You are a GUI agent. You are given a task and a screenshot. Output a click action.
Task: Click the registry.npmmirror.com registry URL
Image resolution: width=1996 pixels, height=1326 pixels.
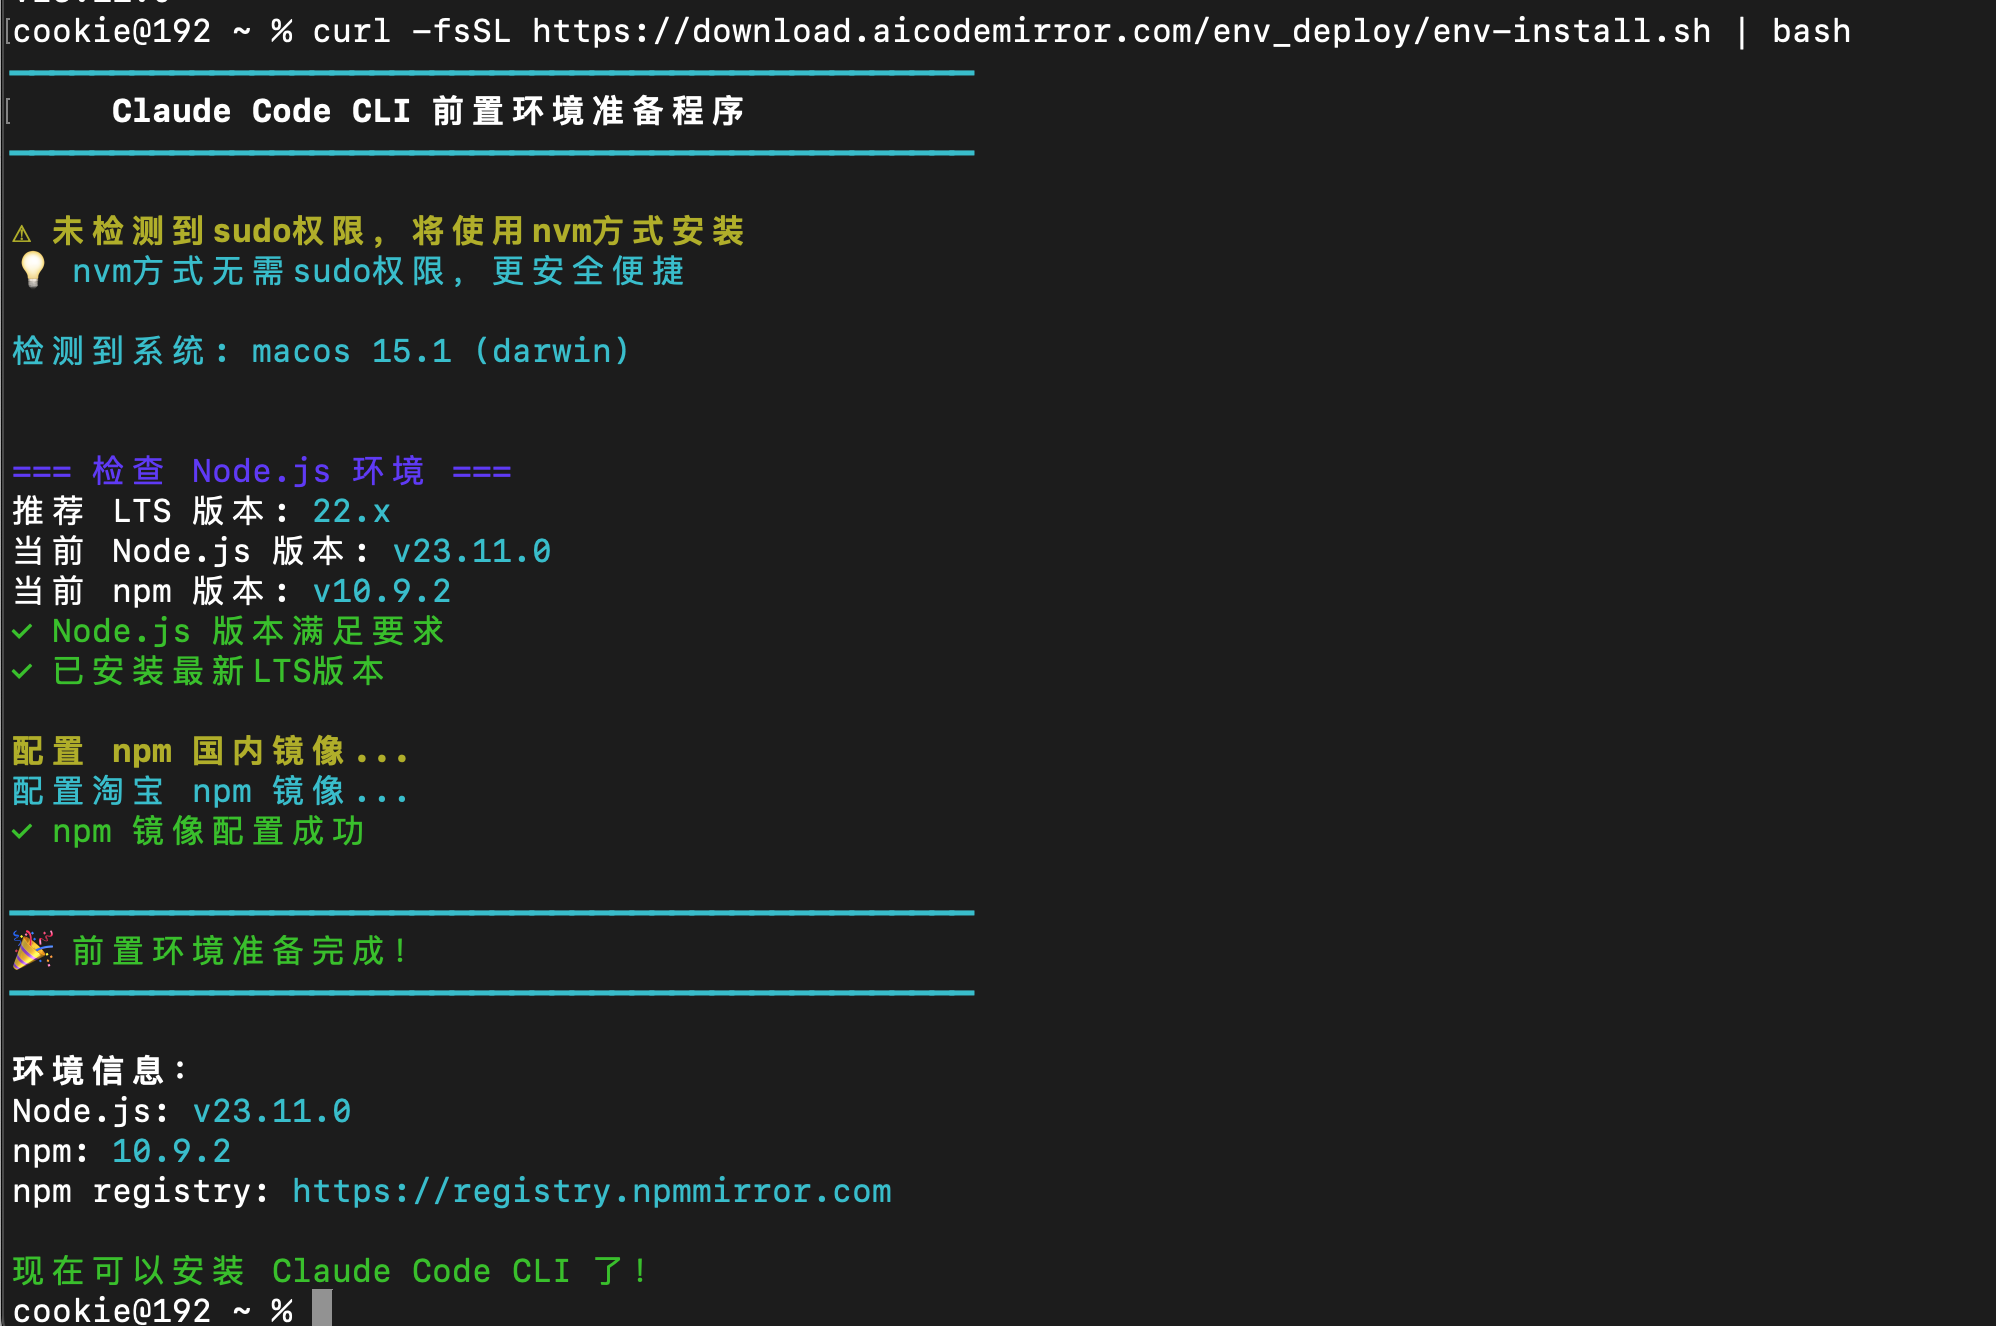point(591,1191)
